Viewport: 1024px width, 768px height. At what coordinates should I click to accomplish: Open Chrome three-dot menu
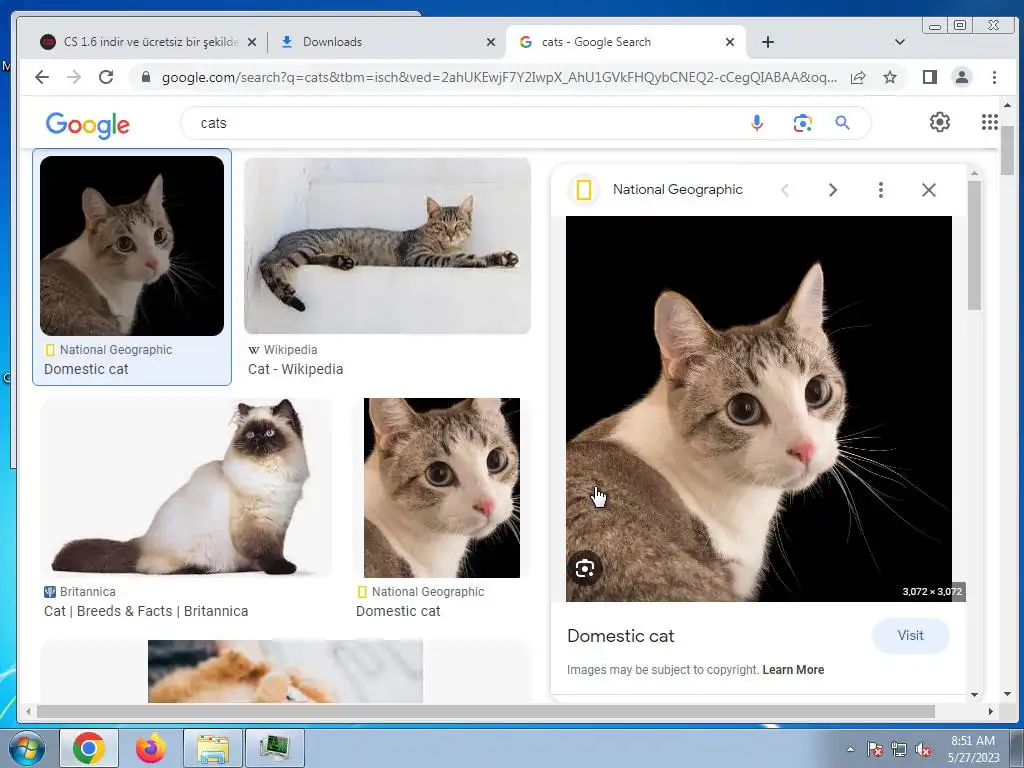tap(994, 77)
